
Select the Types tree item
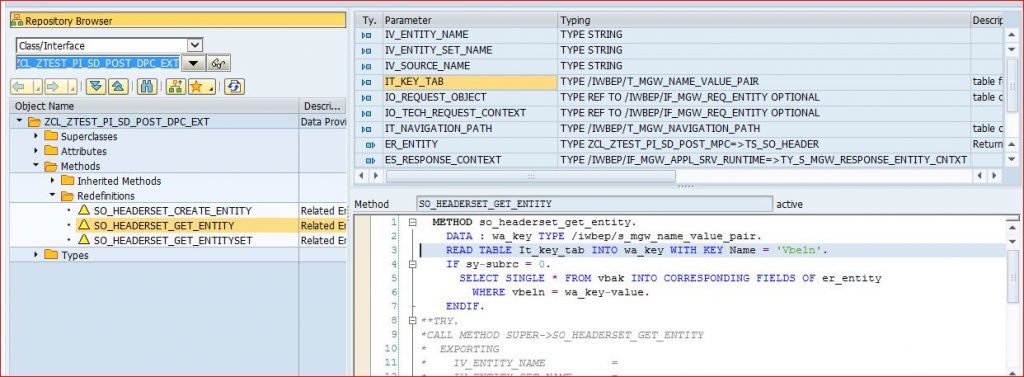click(74, 255)
